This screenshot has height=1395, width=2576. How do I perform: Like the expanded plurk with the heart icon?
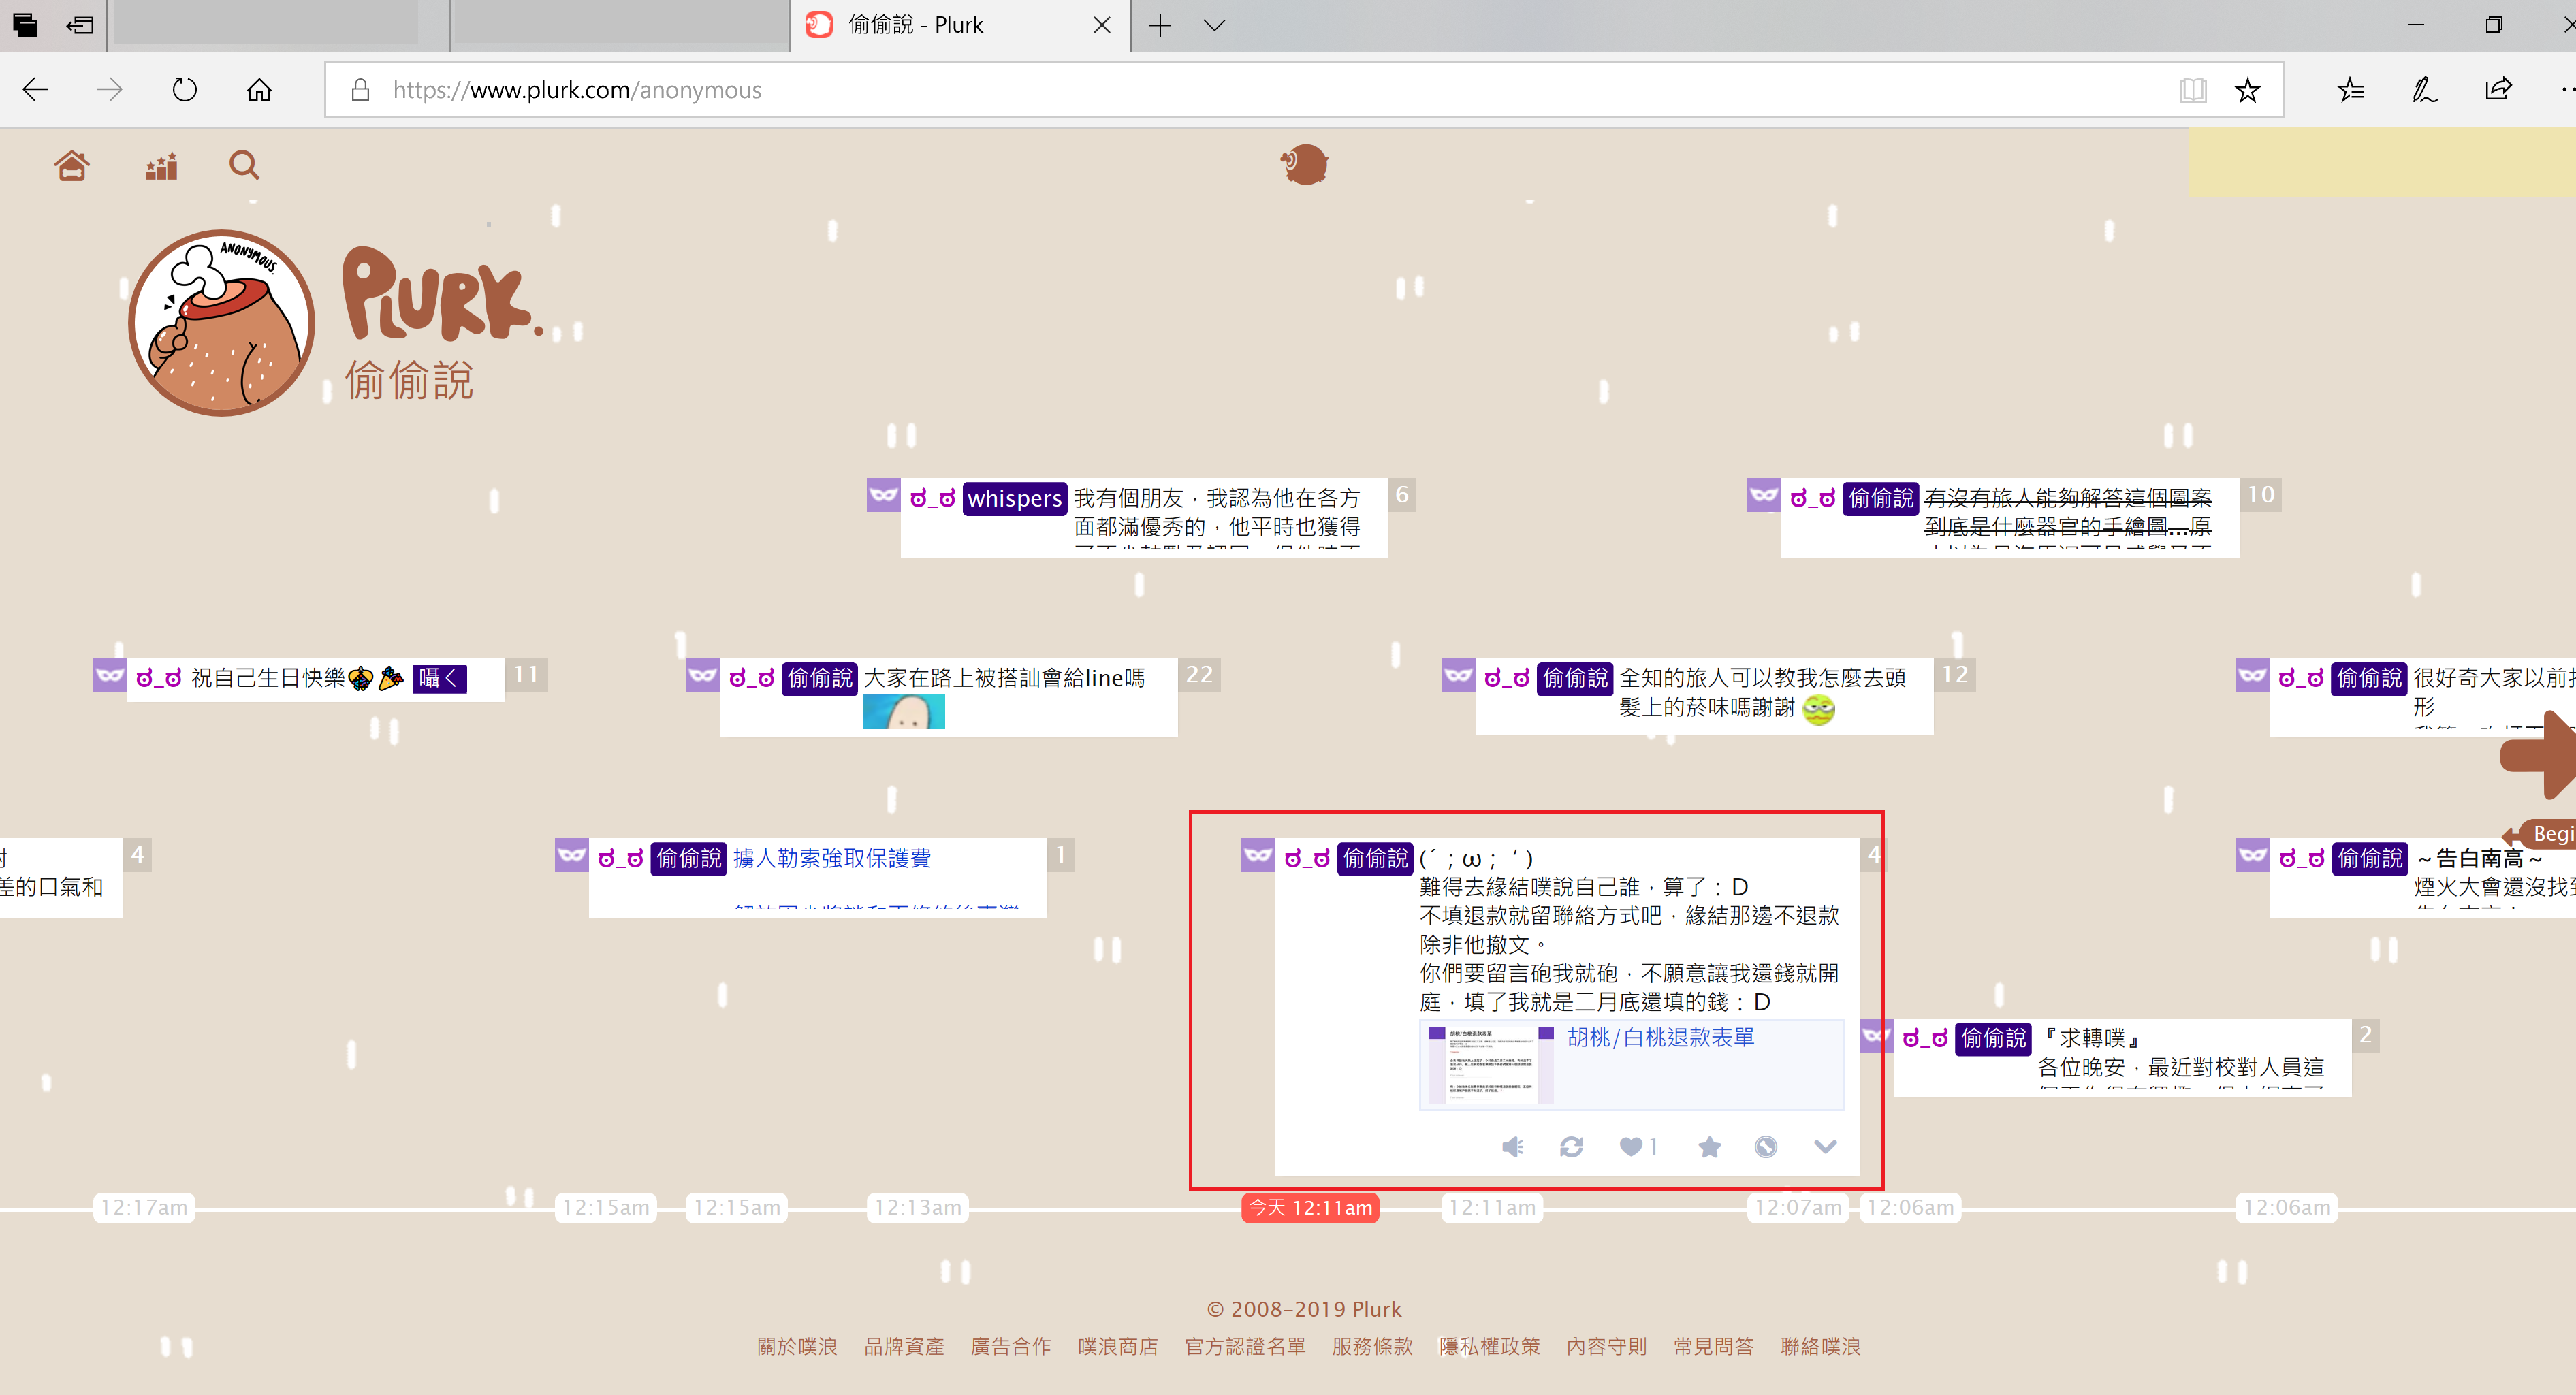(x=1631, y=1146)
